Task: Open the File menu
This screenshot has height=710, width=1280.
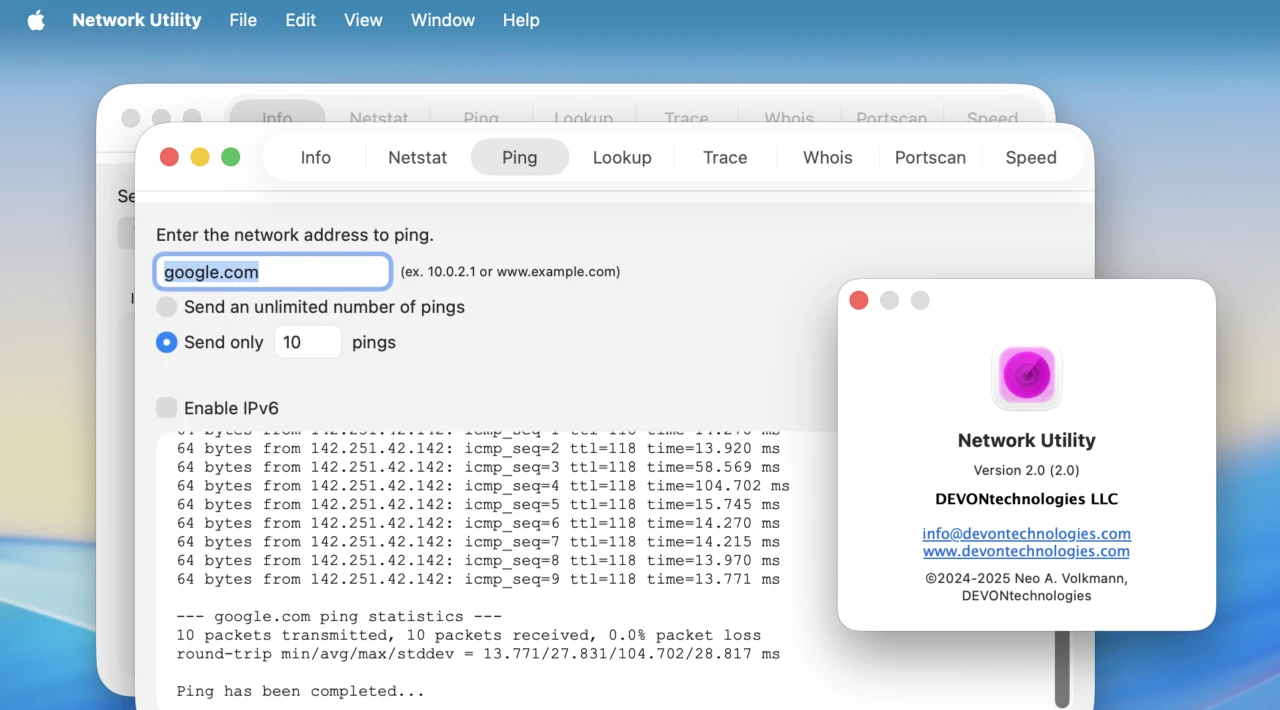Action: click(242, 19)
